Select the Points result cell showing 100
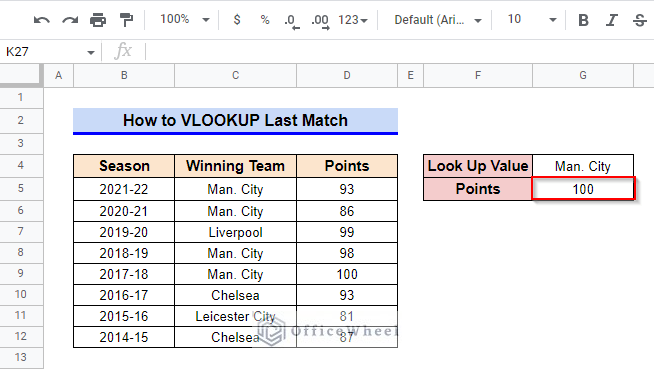The width and height of the screenshot is (654, 369). tap(583, 189)
